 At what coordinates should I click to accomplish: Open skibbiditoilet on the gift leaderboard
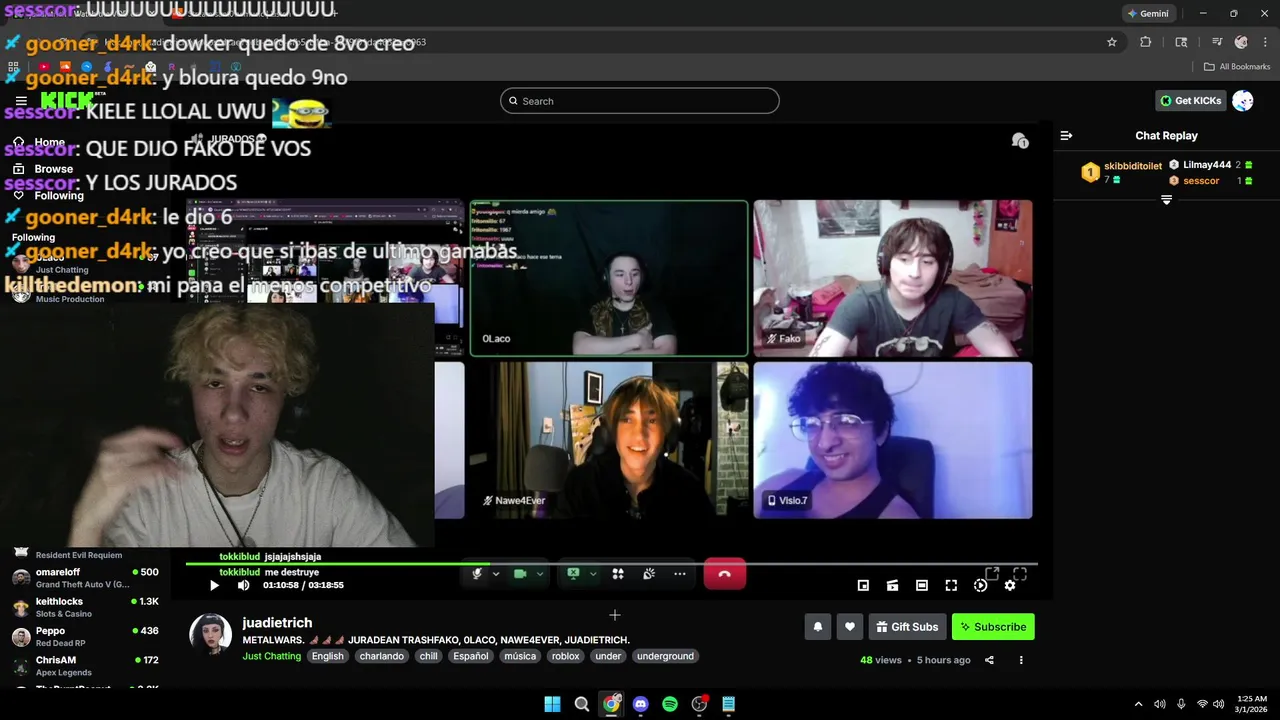pyautogui.click(x=1133, y=166)
